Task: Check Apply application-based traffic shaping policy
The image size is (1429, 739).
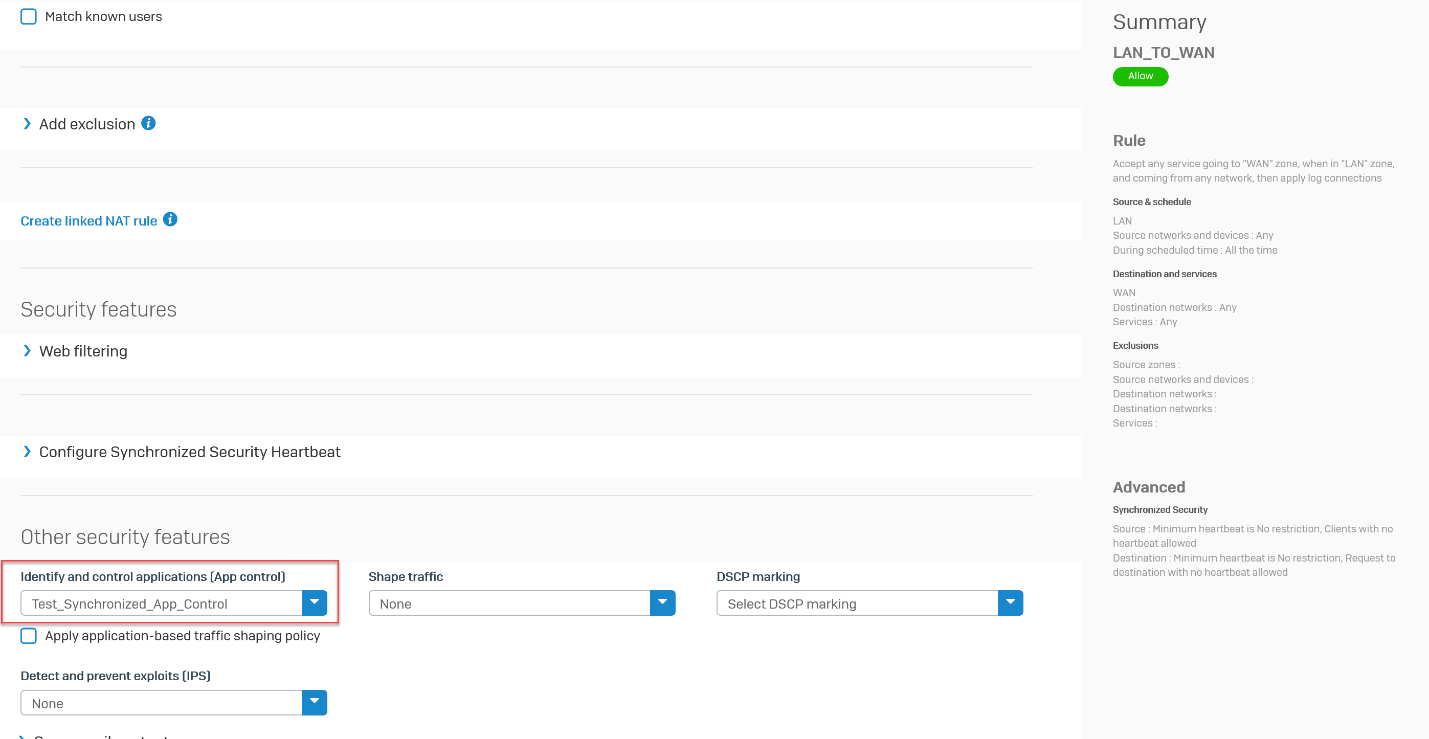Action: [x=28, y=635]
